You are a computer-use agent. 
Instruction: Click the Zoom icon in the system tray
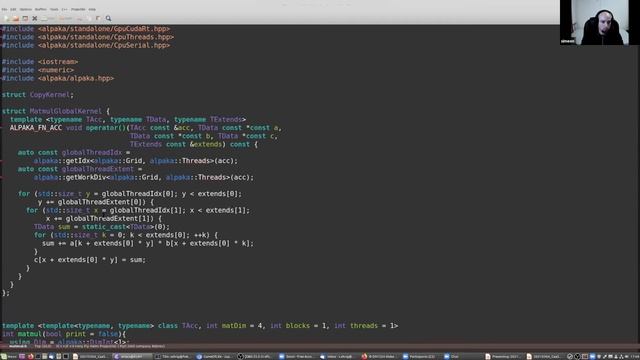[592, 356]
